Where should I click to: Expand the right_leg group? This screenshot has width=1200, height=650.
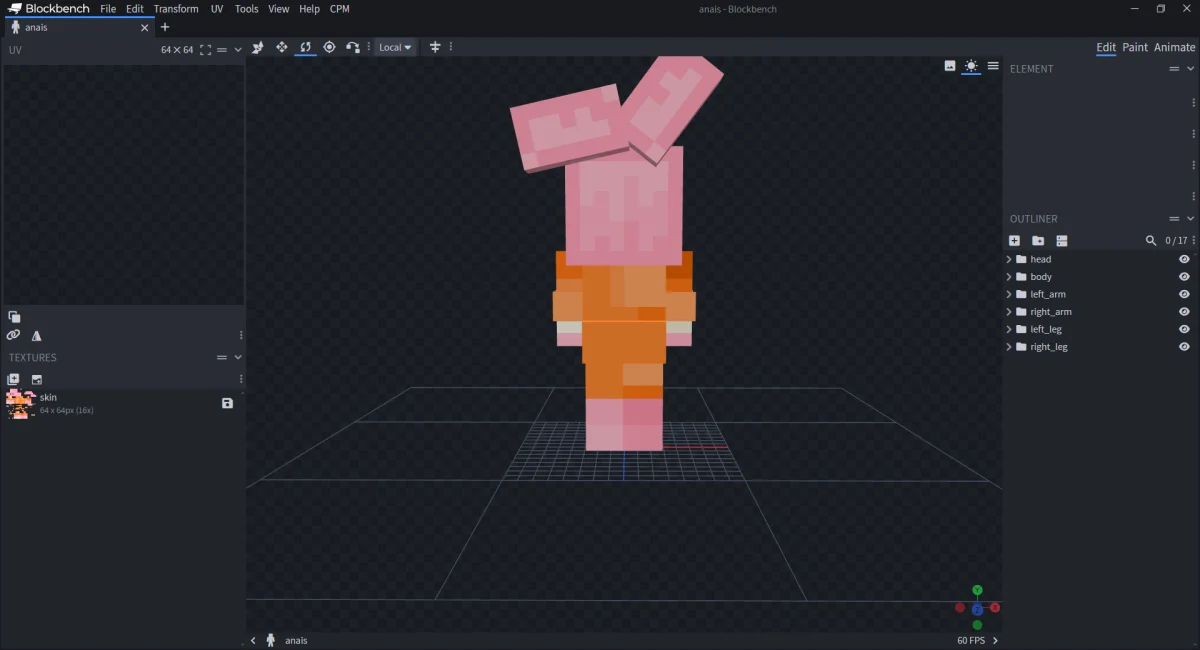pyautogui.click(x=1009, y=347)
